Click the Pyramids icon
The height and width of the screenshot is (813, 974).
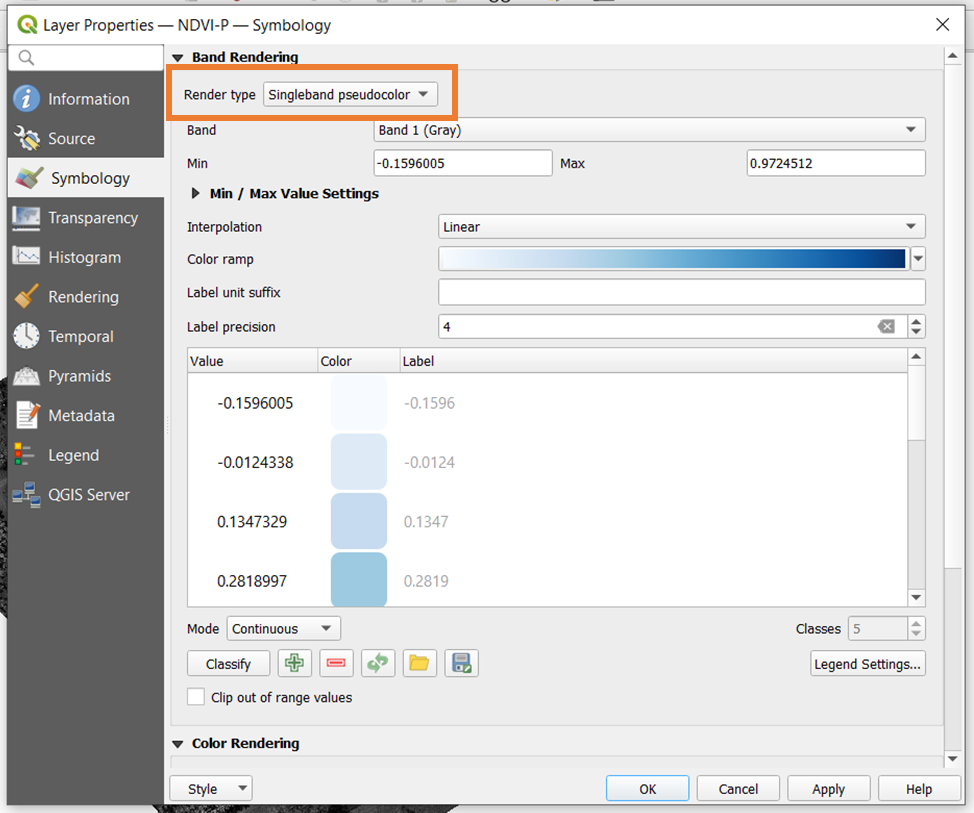pyautogui.click(x=26, y=376)
